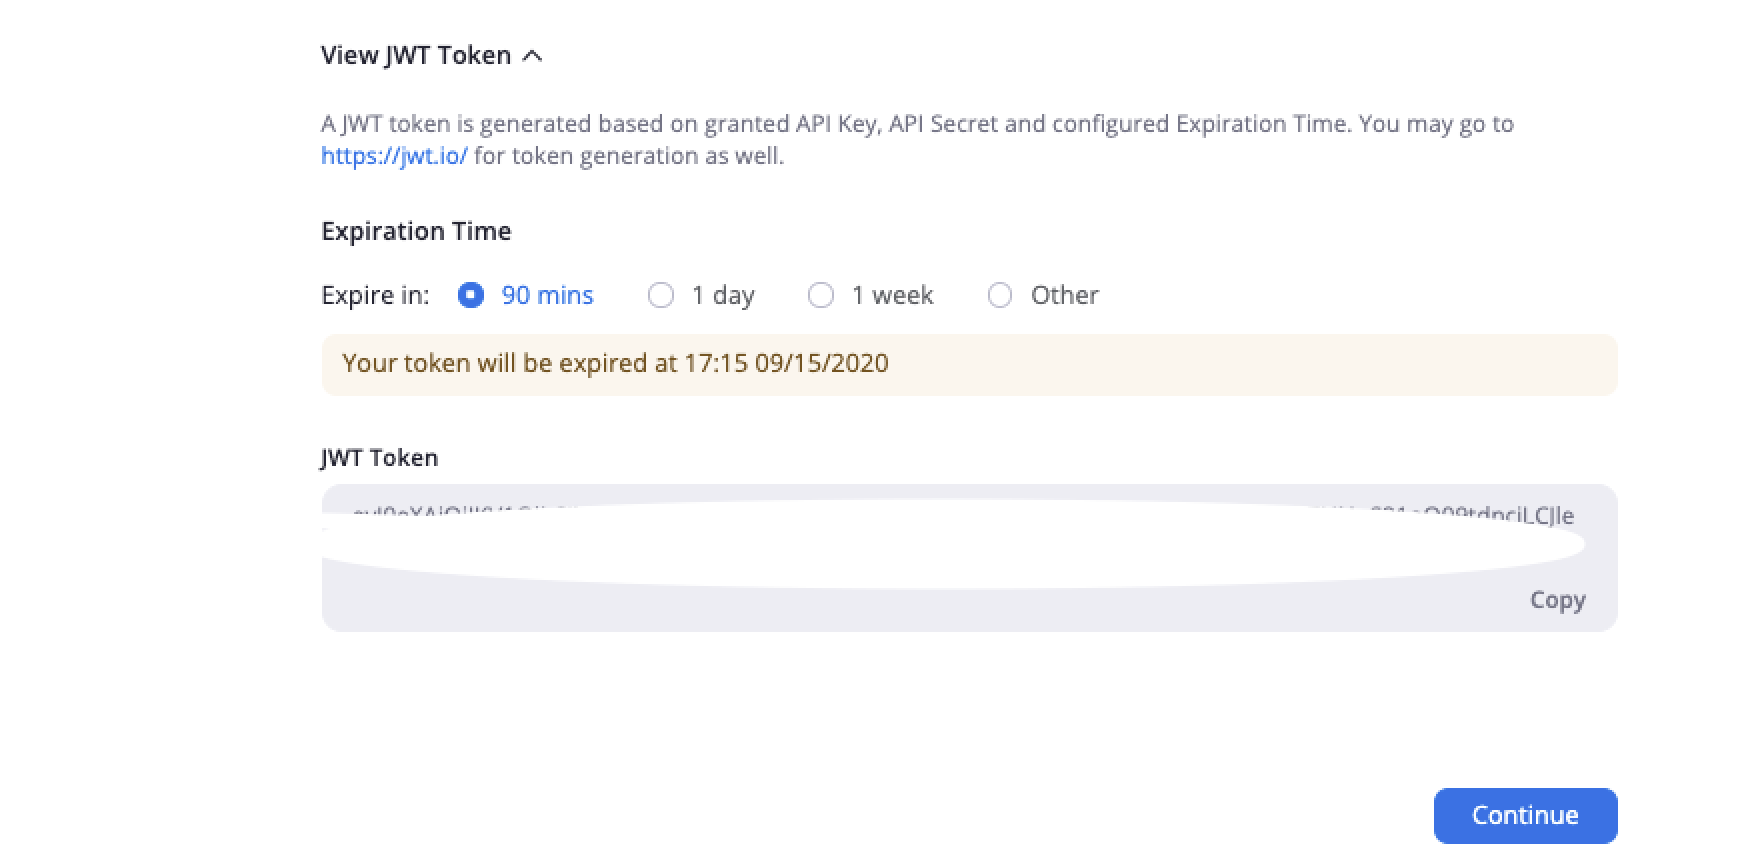The width and height of the screenshot is (1750, 868).
Task: Click the View JWT Token heading text
Action: (x=416, y=56)
